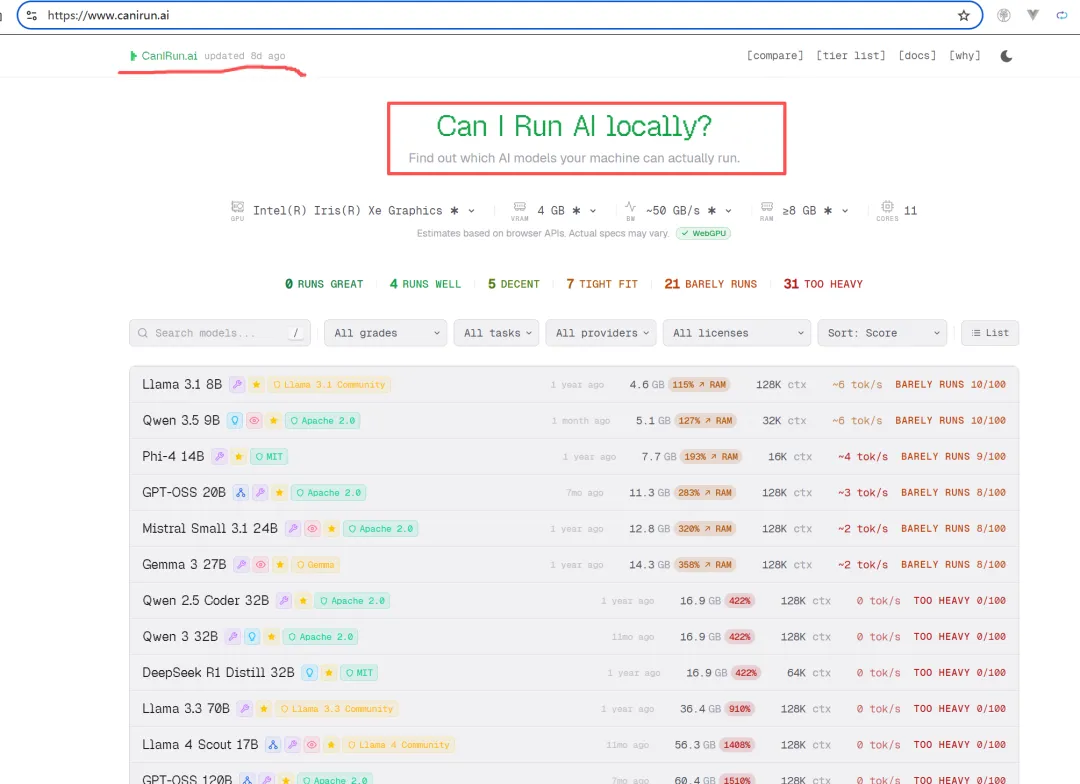Toggle dark mode with the moon icon

click(1006, 56)
